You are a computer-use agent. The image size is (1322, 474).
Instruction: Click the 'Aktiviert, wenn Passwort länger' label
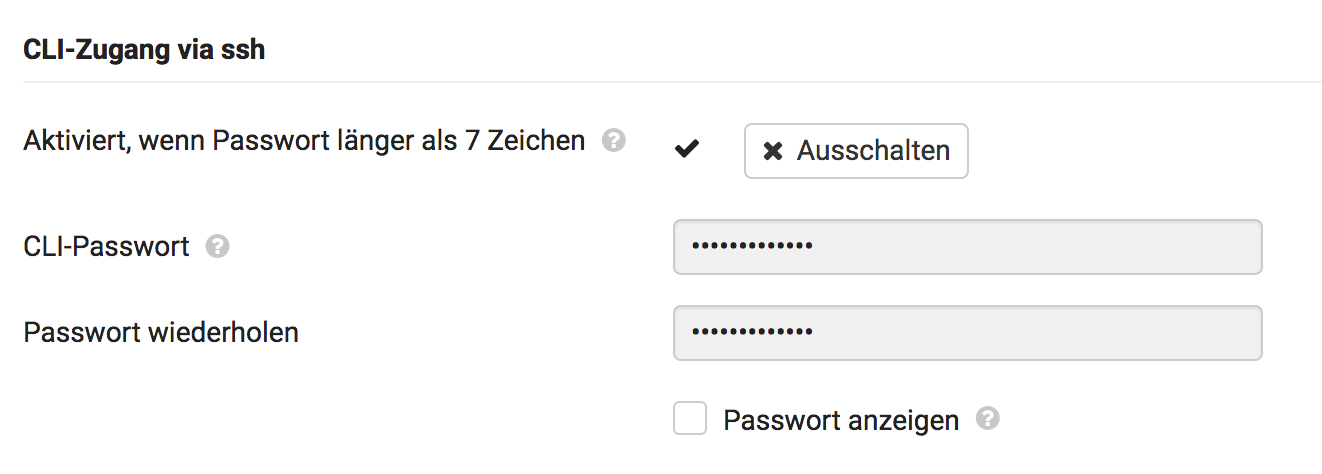coord(304,141)
